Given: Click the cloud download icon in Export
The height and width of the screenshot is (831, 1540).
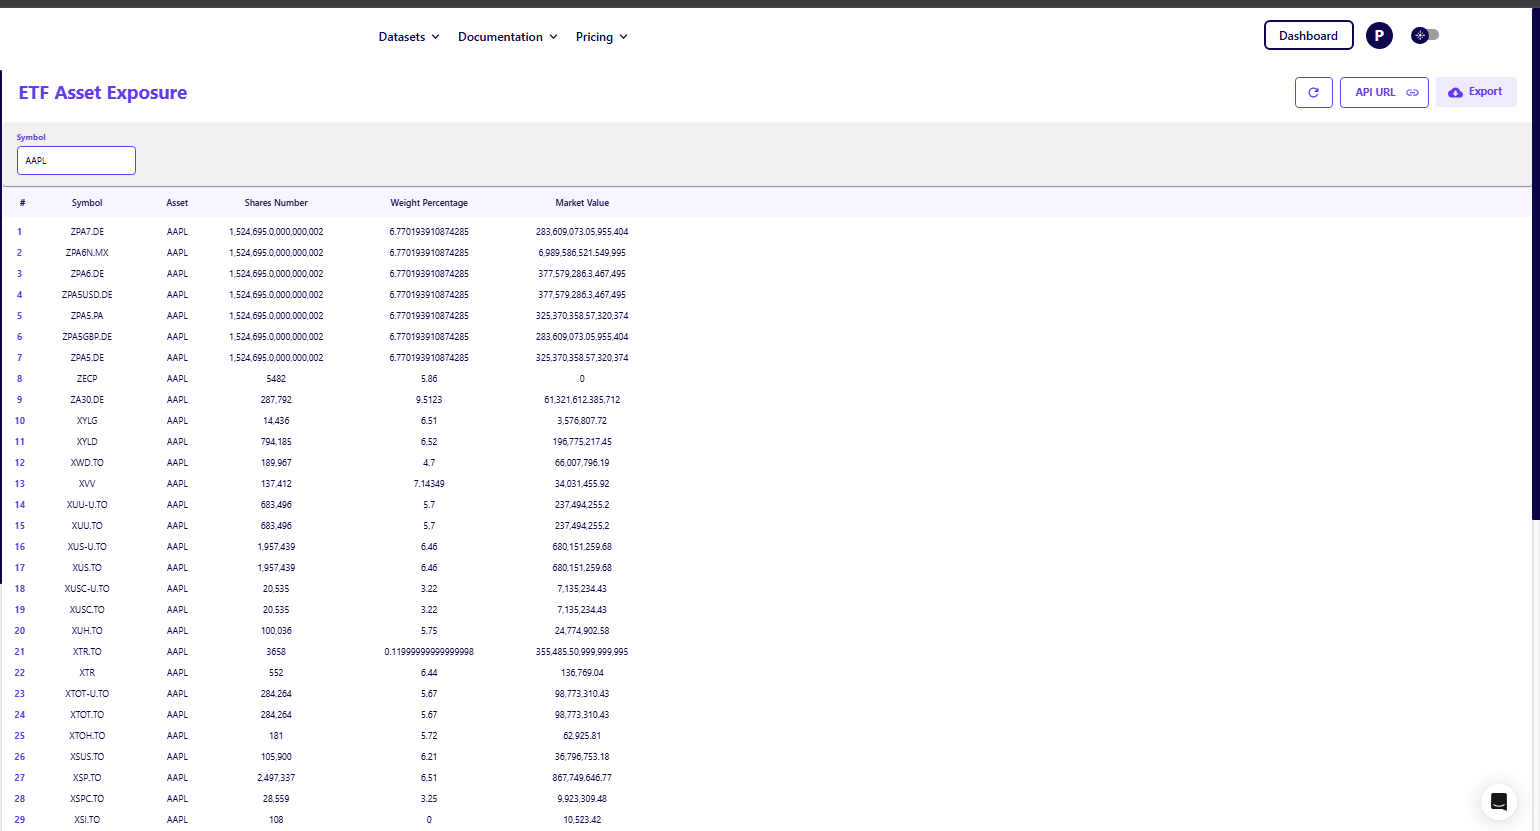Looking at the screenshot, I should [1455, 92].
